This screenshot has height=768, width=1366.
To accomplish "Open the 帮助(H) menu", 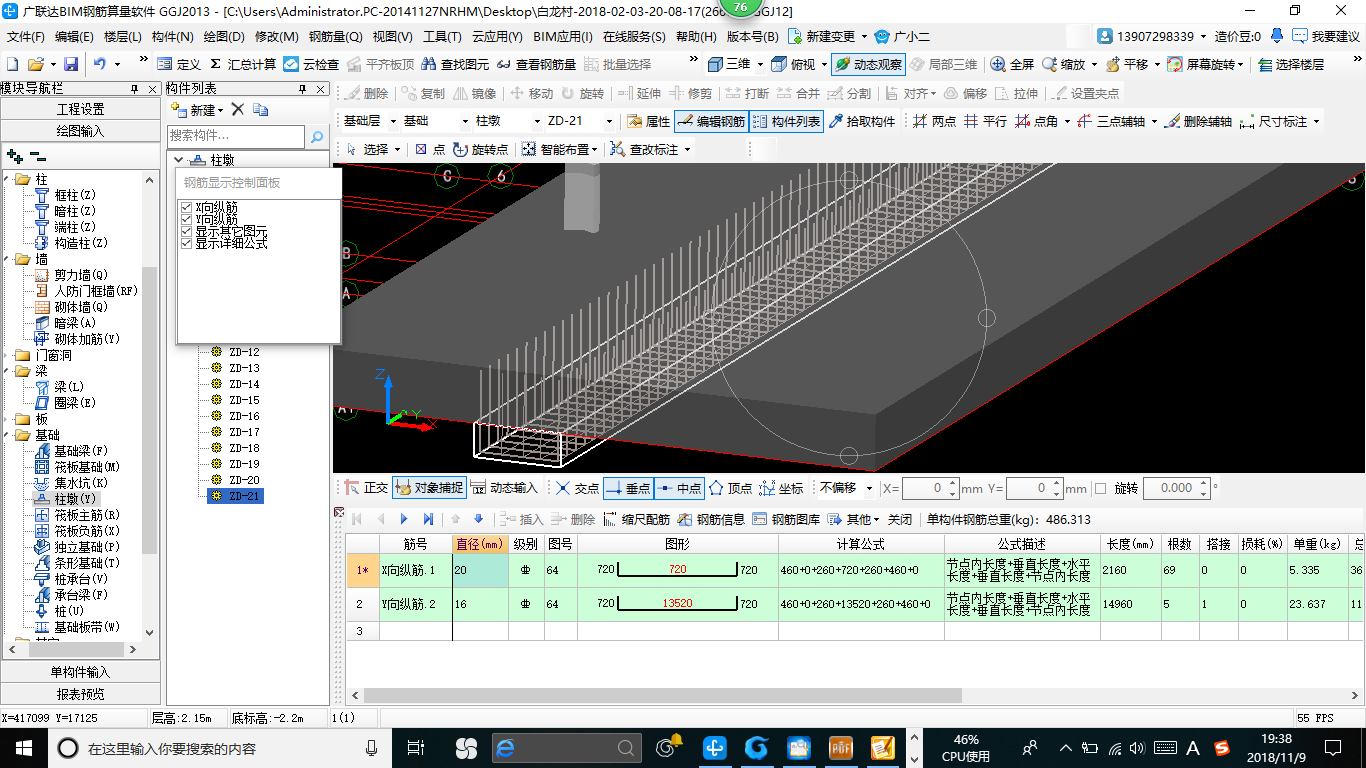I will [696, 37].
